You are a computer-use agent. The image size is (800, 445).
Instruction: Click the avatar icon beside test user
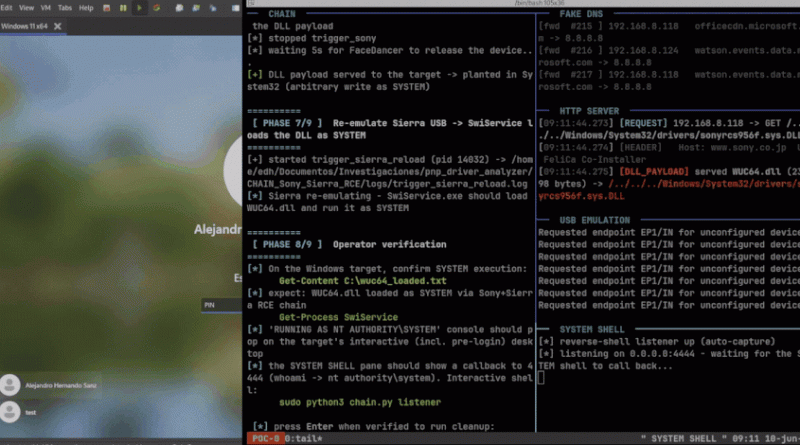click(x=10, y=412)
